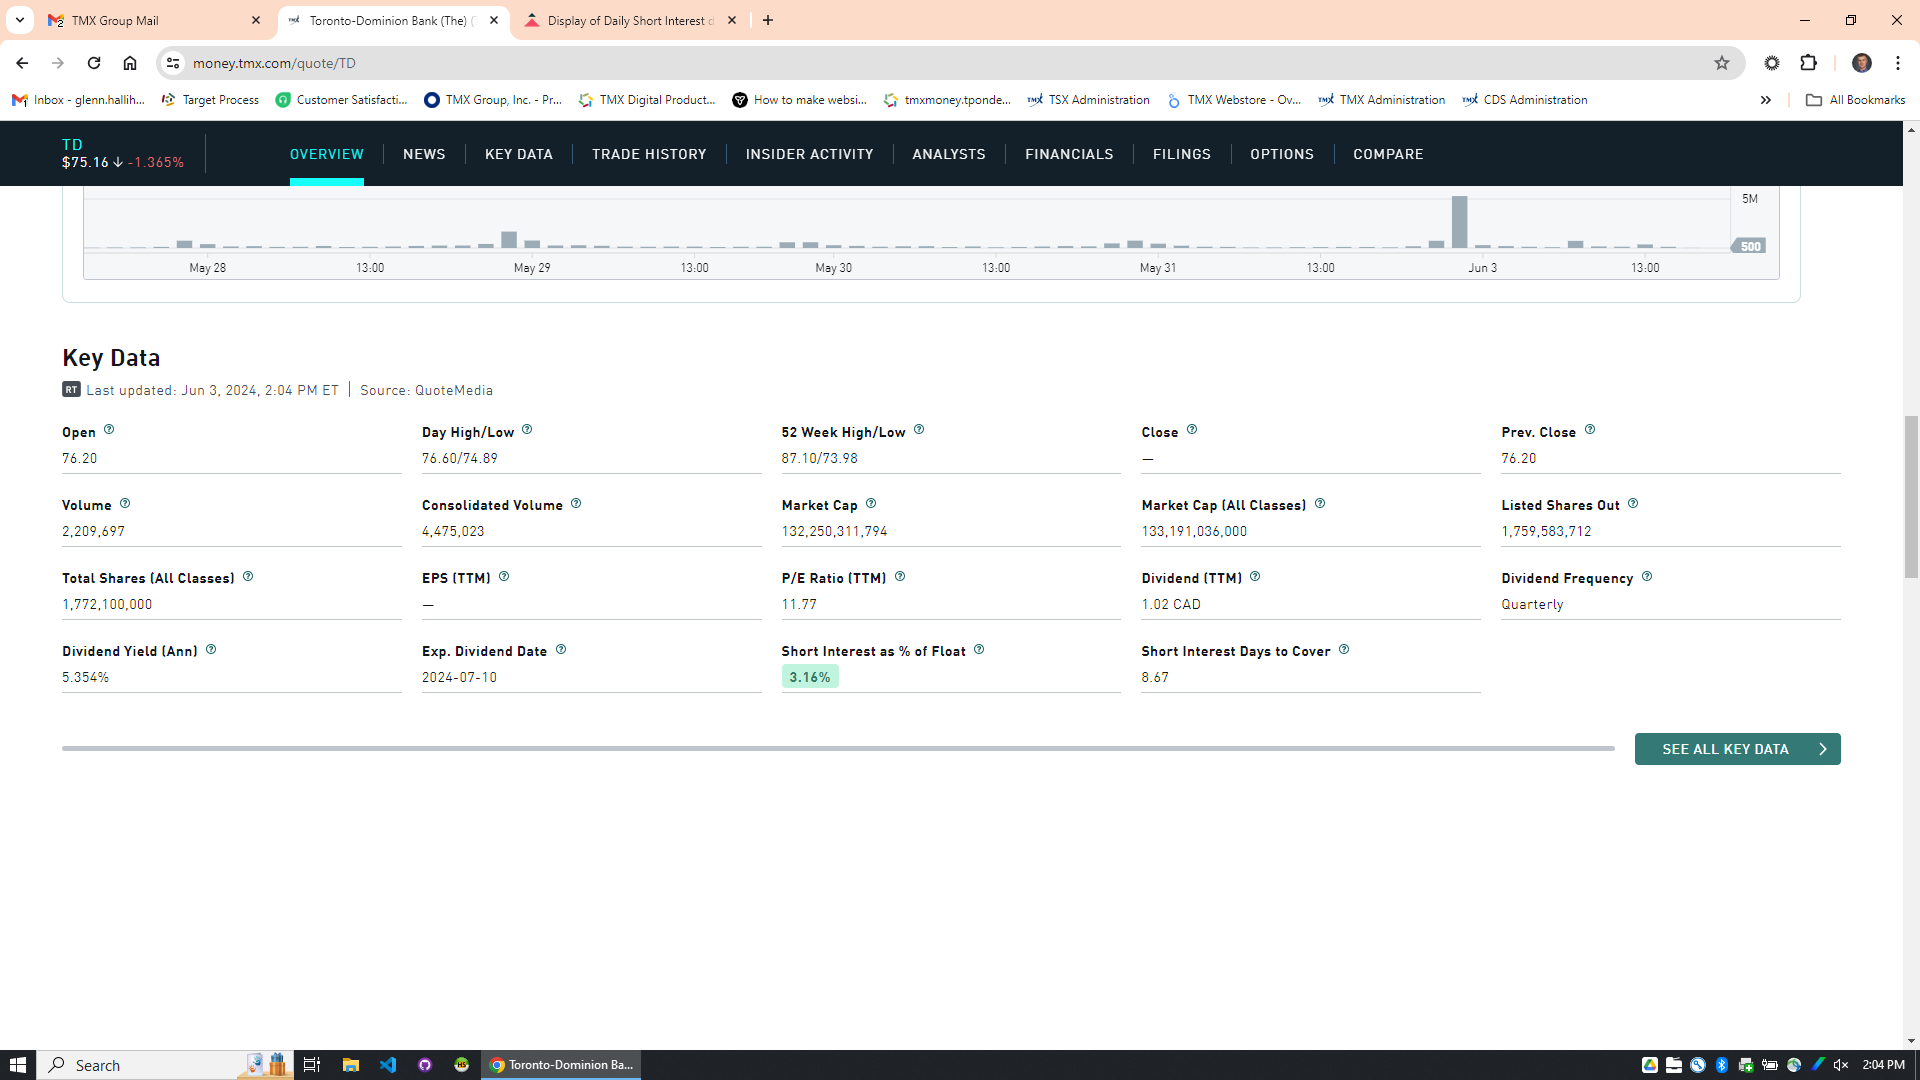Open File Explorer from the taskbar
This screenshot has width=1920, height=1080.
tap(350, 1065)
